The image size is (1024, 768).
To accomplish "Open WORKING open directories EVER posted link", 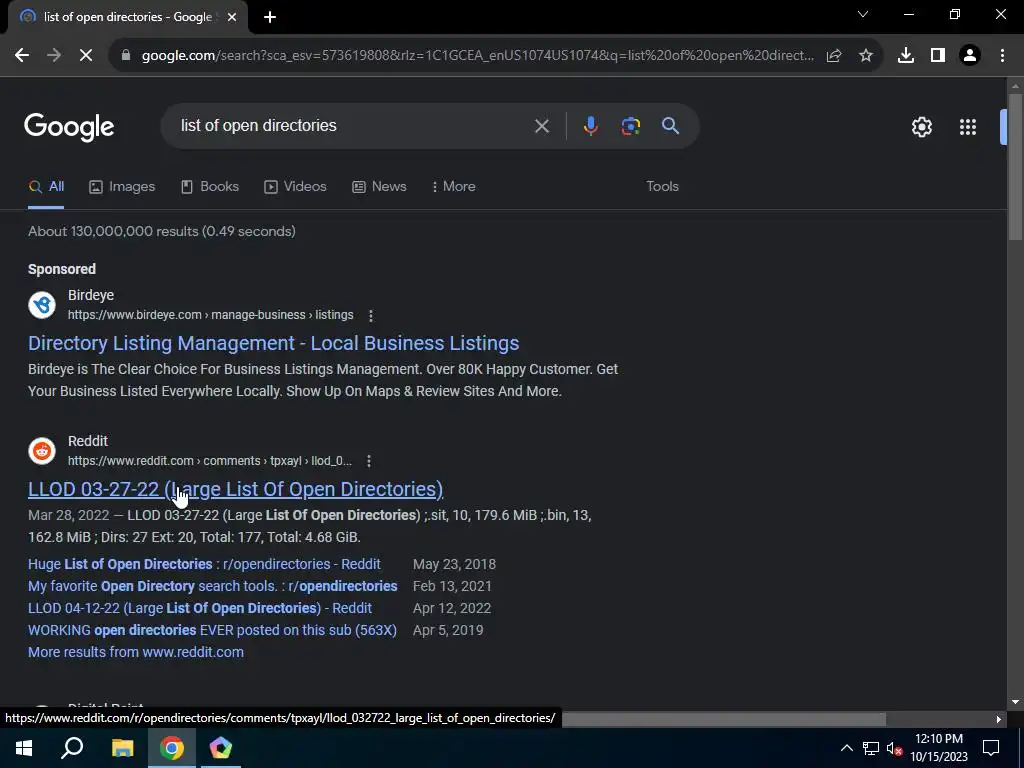I will point(212,631).
